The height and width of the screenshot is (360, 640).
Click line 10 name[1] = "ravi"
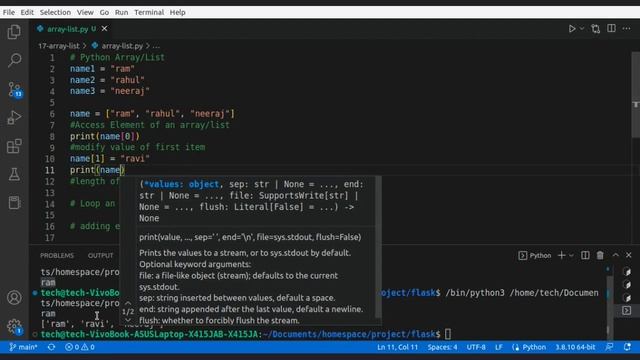[110, 158]
